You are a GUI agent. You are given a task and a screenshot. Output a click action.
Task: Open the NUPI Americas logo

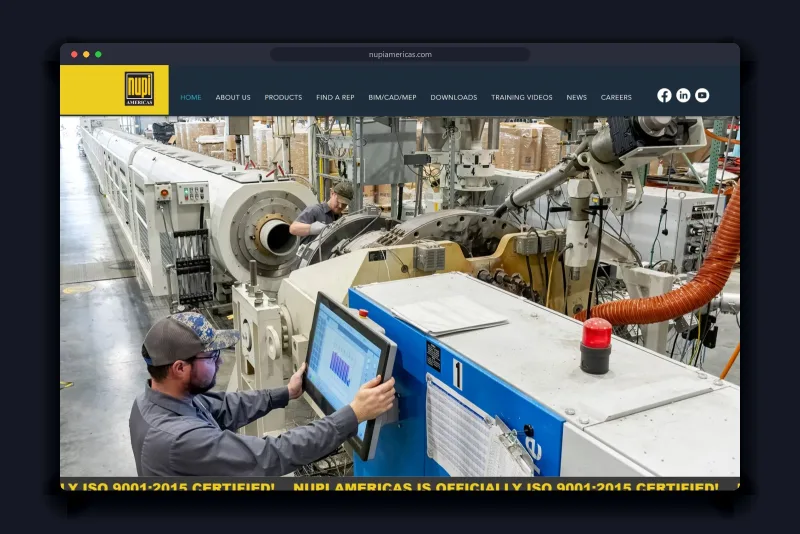[139, 89]
